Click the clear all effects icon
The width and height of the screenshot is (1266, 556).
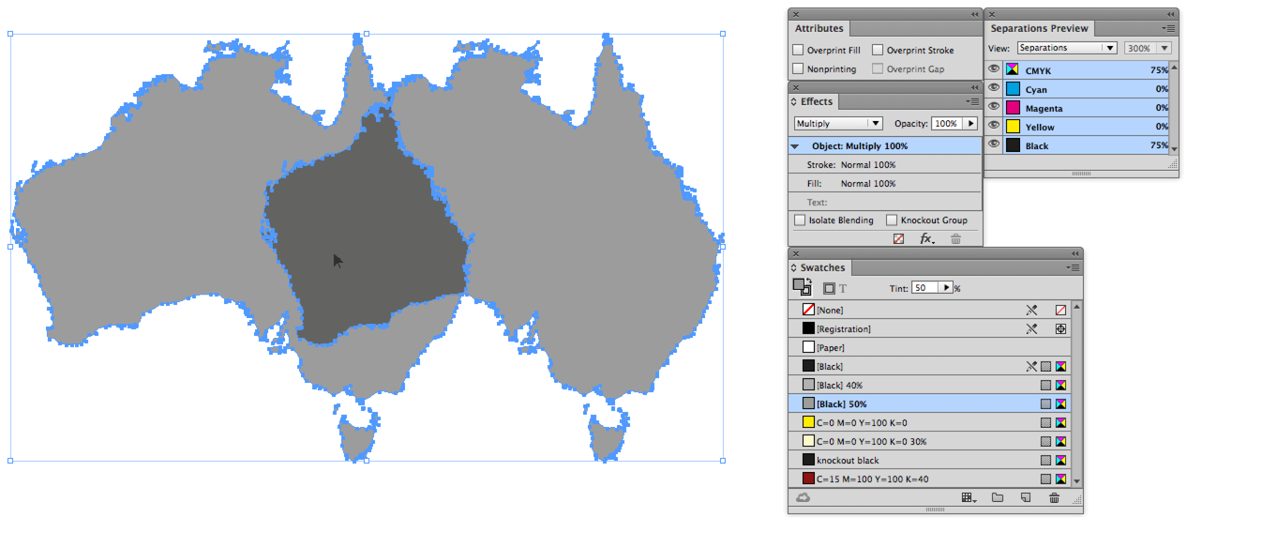click(899, 239)
